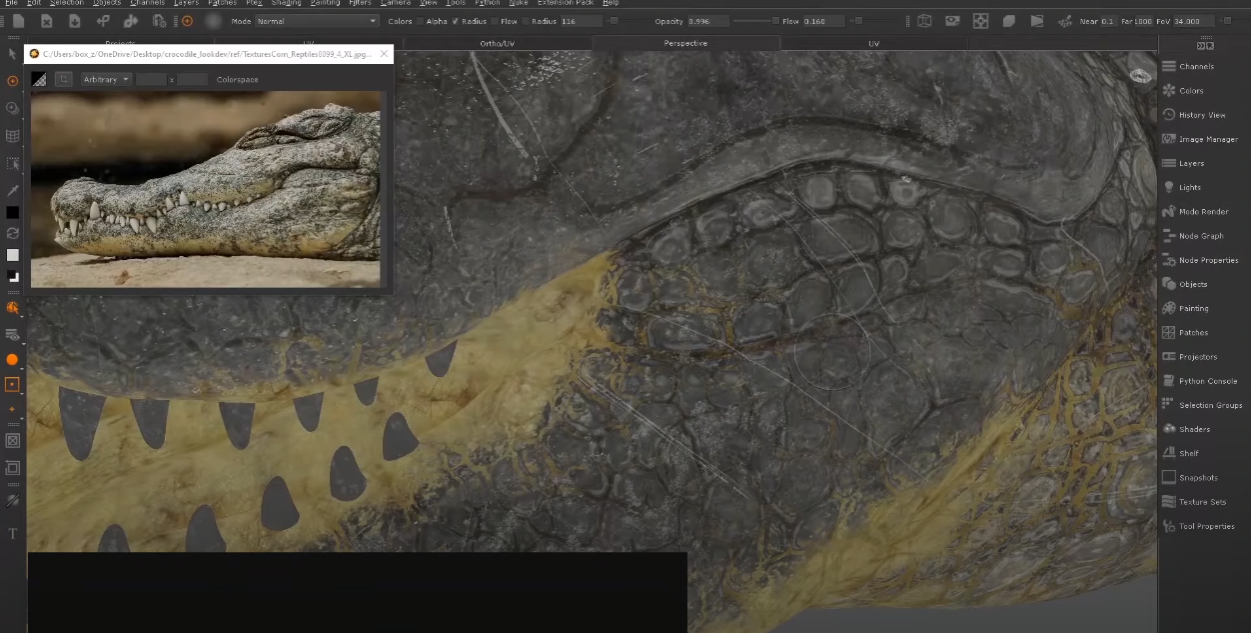Click the checkerboard alpha icon in image viewer

(39, 79)
